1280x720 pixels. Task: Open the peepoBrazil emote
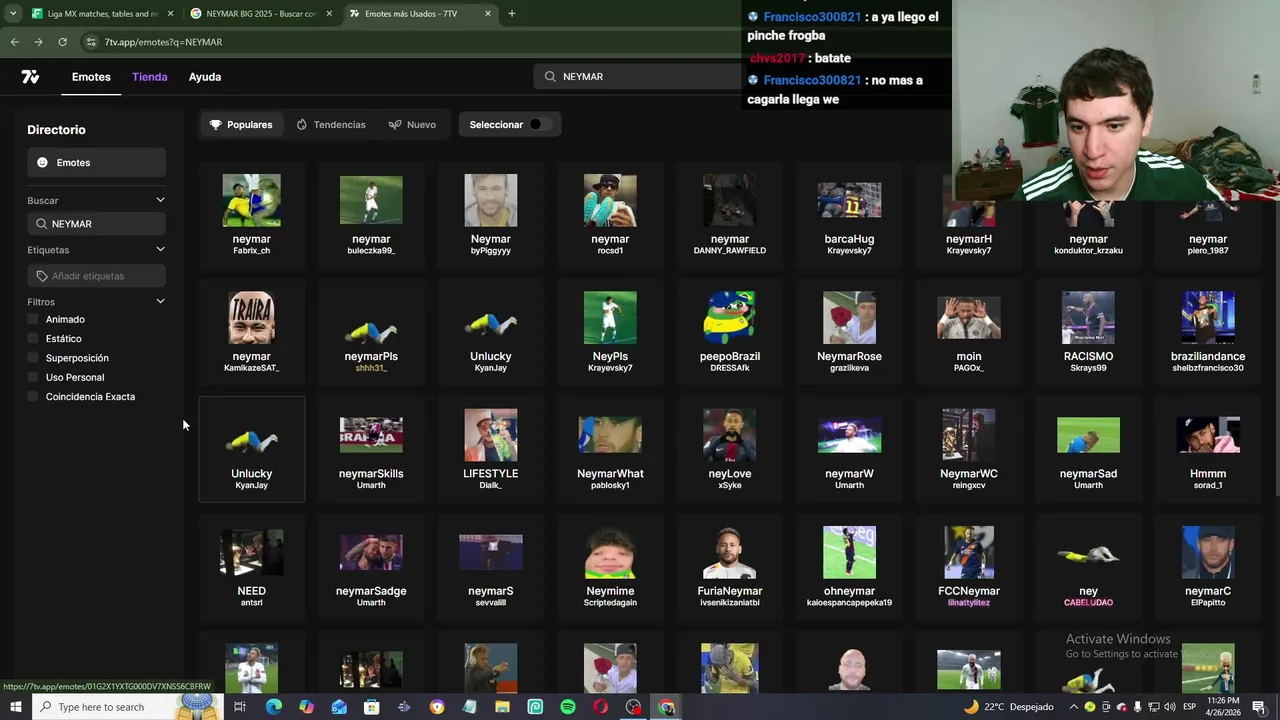[x=730, y=331]
